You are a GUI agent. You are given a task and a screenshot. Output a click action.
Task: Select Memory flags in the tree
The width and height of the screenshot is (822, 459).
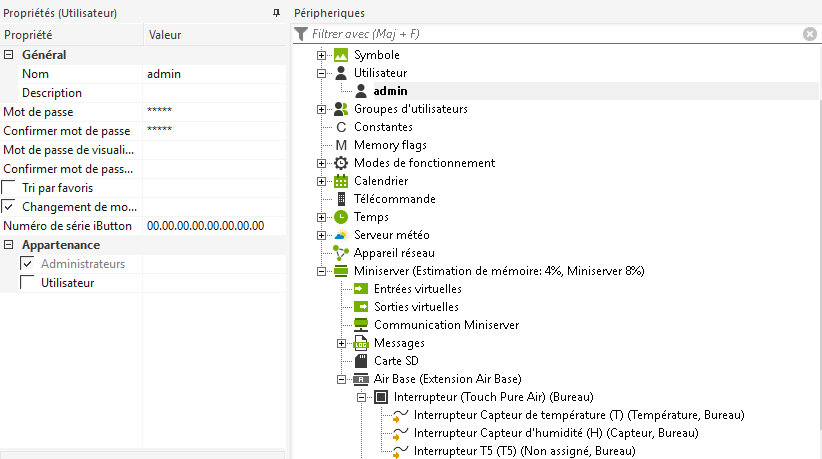click(x=390, y=145)
